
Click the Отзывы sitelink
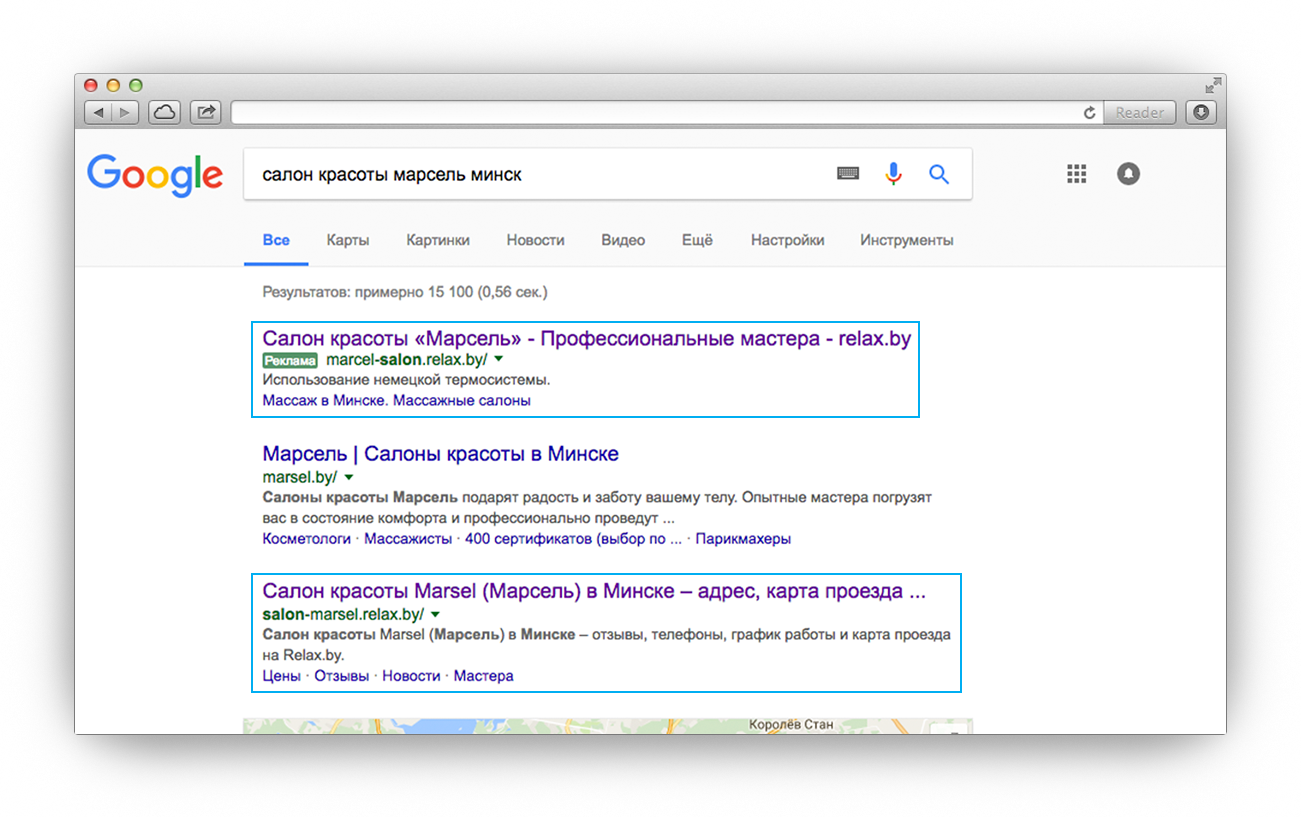click(341, 675)
